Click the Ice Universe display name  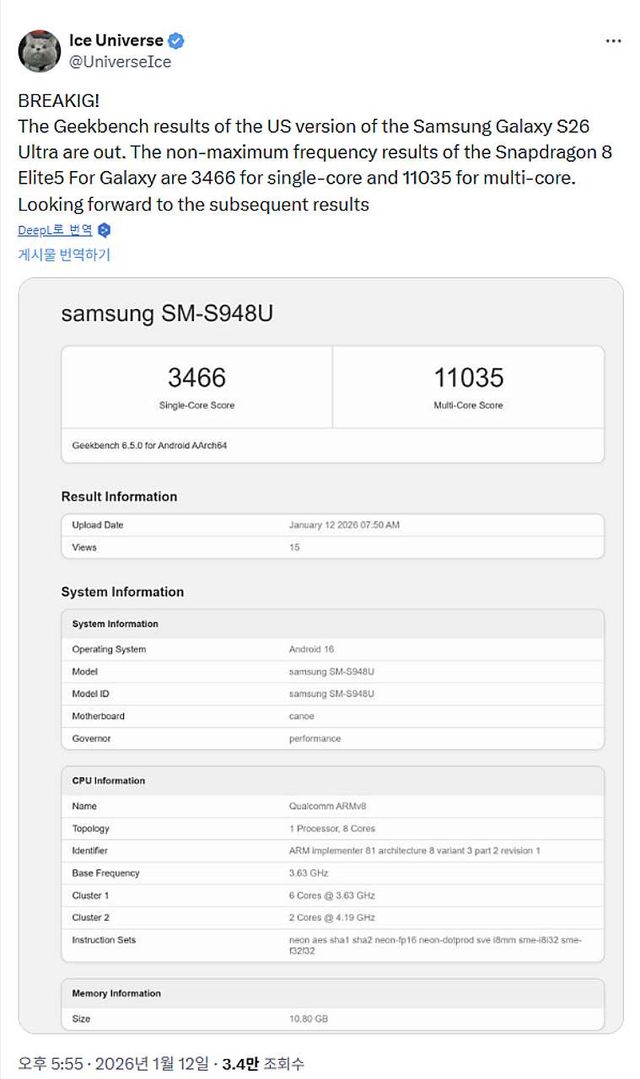115,41
